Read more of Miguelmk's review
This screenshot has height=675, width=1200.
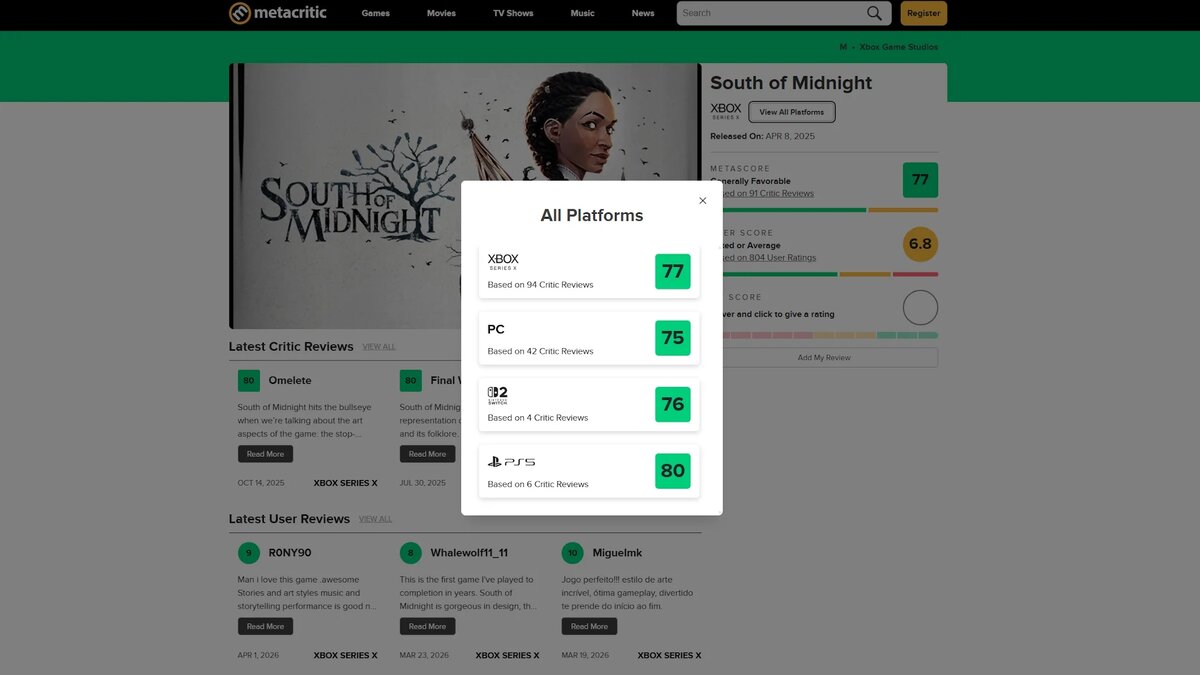[x=589, y=626]
